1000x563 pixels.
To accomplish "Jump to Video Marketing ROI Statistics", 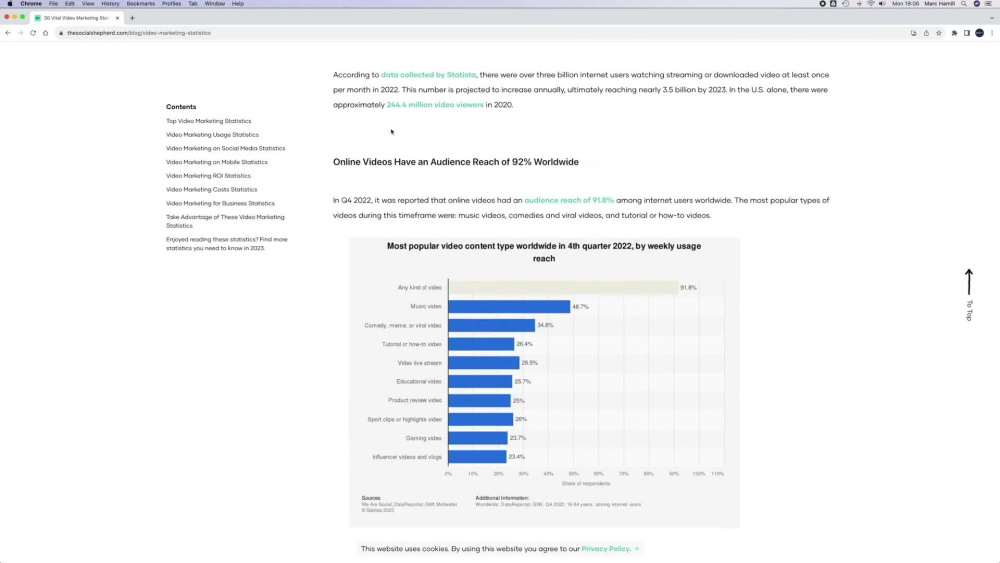I will pos(209,176).
